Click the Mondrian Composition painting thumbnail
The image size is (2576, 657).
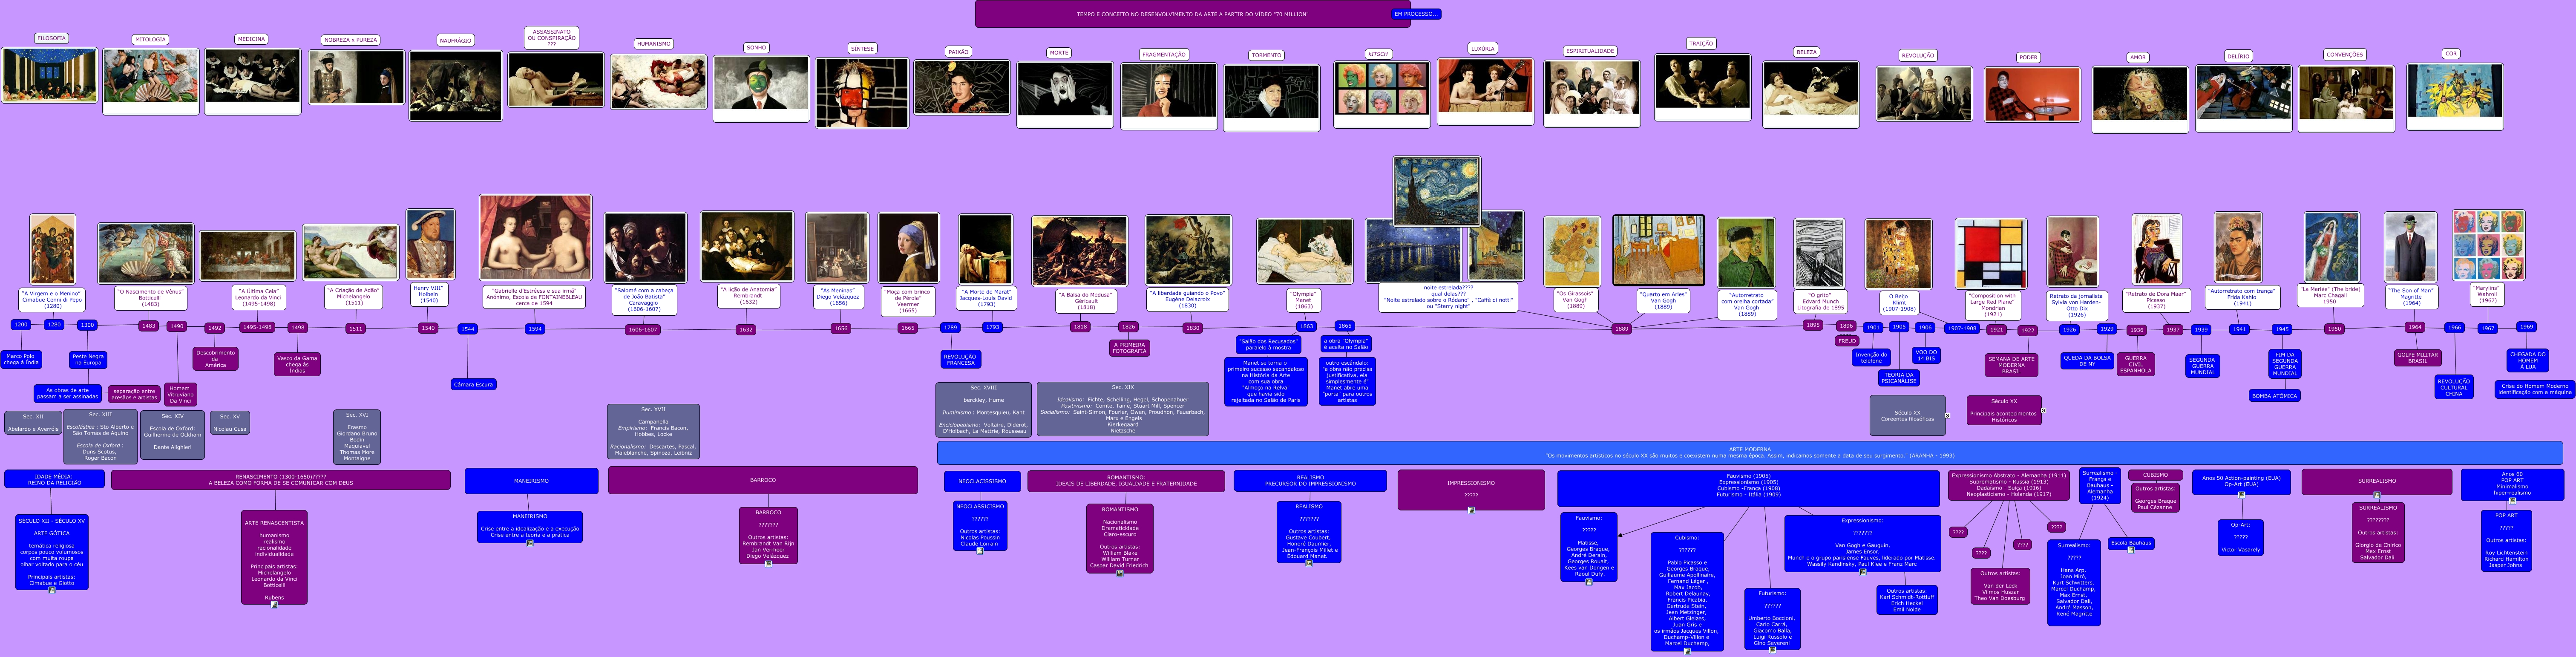pos(1991,254)
